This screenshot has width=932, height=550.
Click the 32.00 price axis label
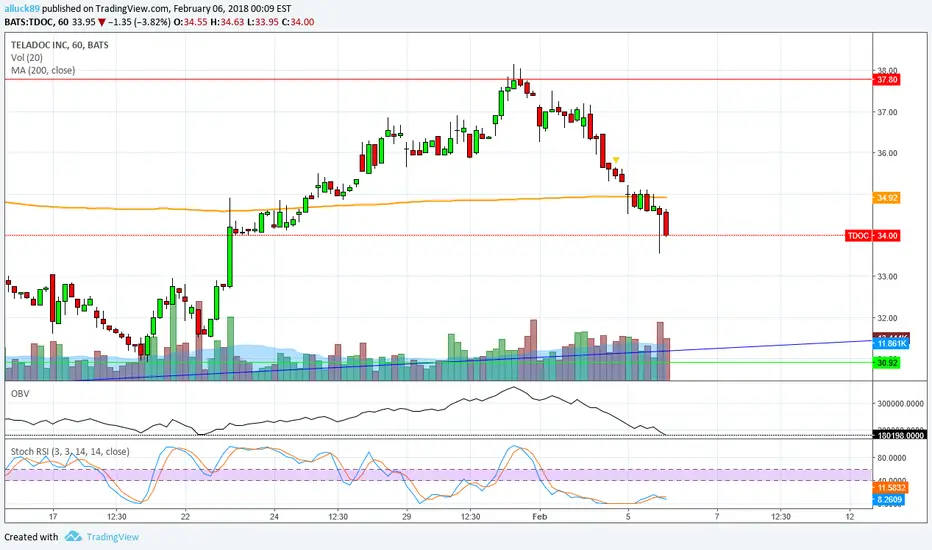(887, 318)
